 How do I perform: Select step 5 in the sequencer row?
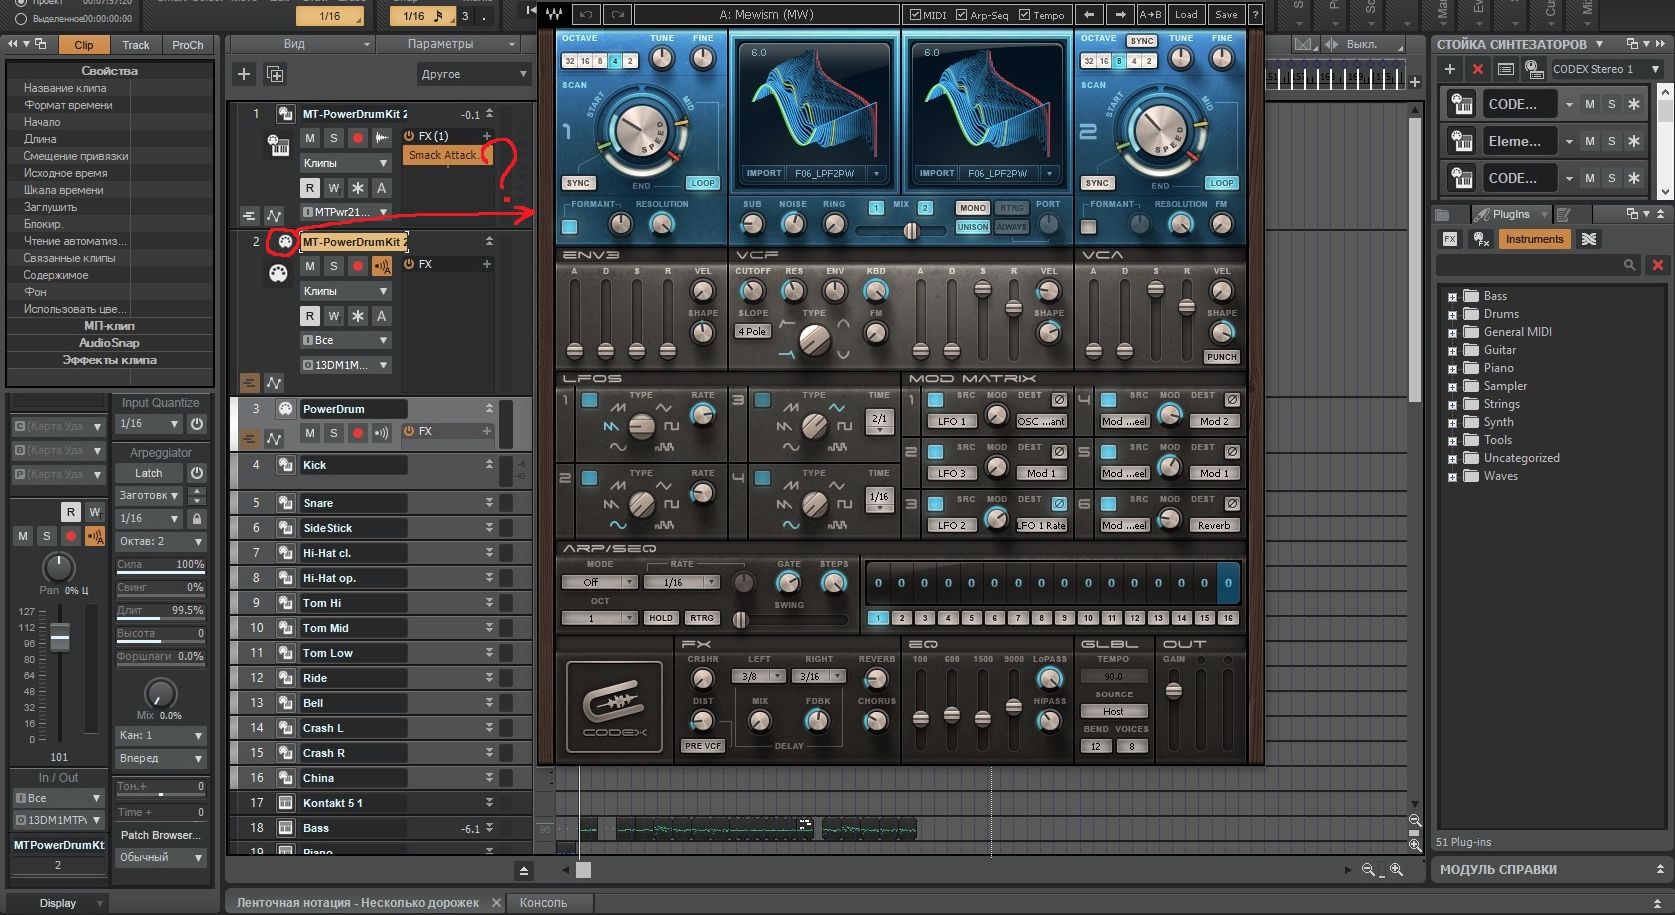pyautogui.click(x=971, y=618)
